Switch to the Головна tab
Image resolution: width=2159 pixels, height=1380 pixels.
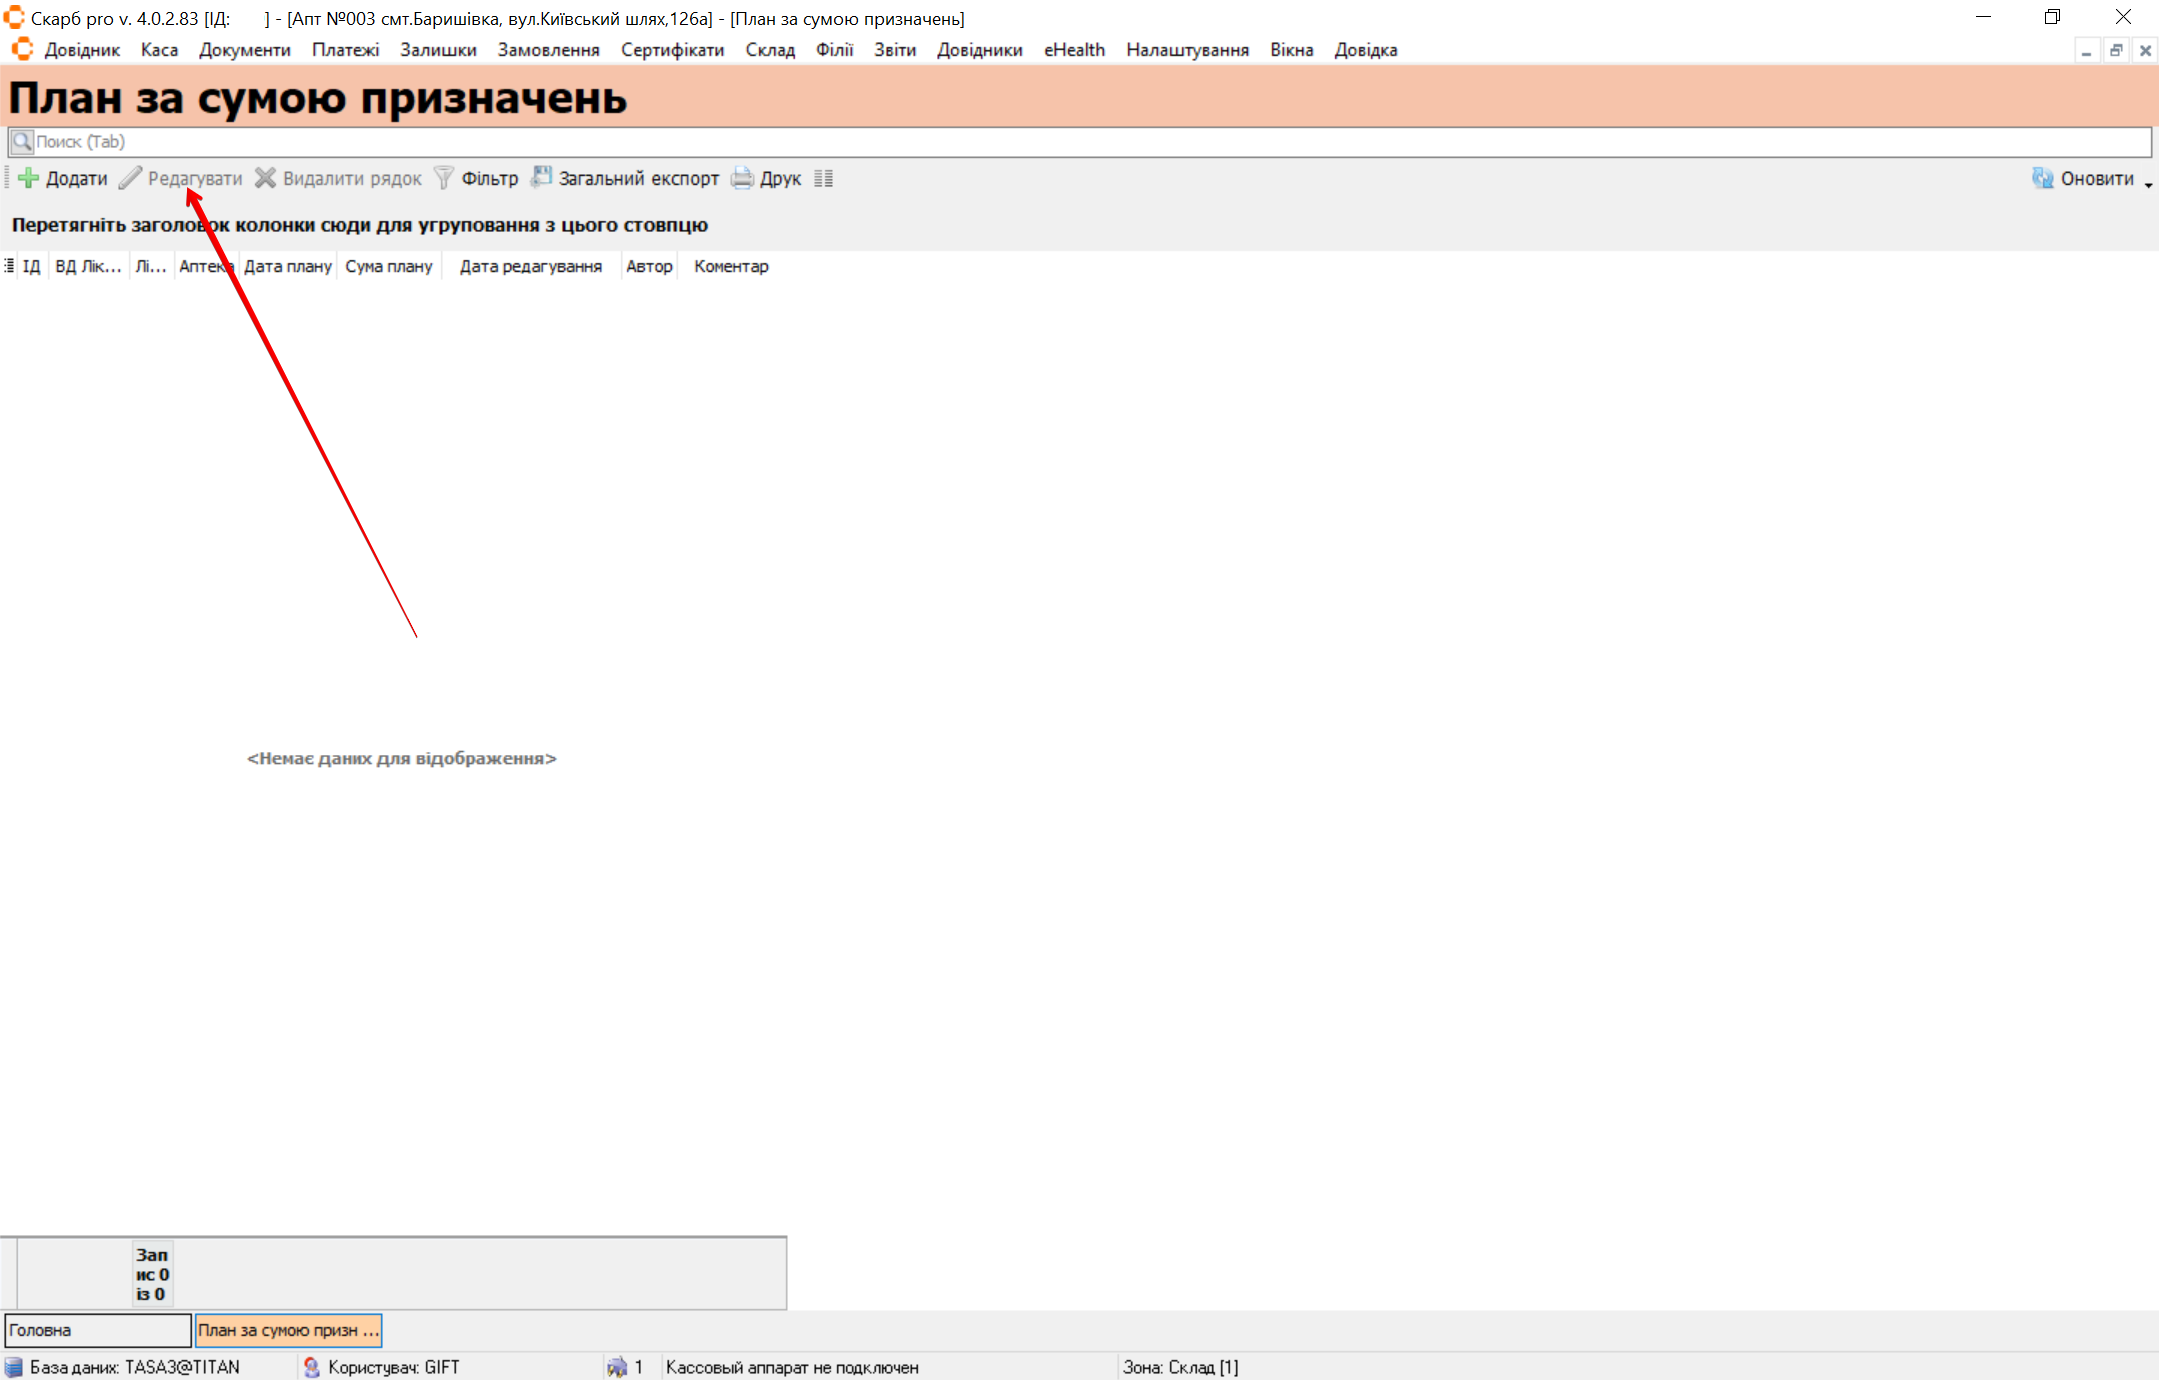[97, 1330]
